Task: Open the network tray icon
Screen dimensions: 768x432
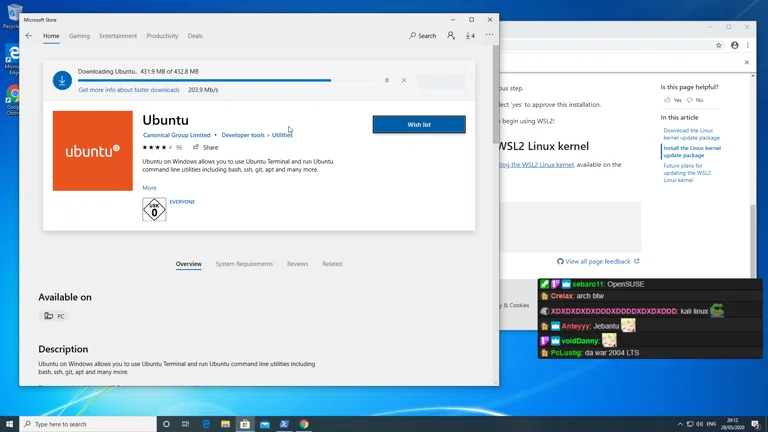Action: pos(690,424)
